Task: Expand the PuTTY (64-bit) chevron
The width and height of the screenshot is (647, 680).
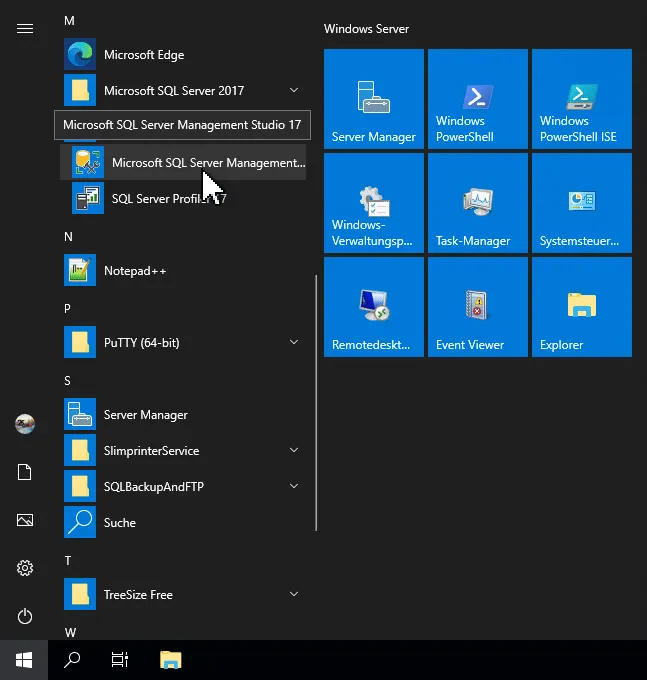Action: pyautogui.click(x=294, y=342)
